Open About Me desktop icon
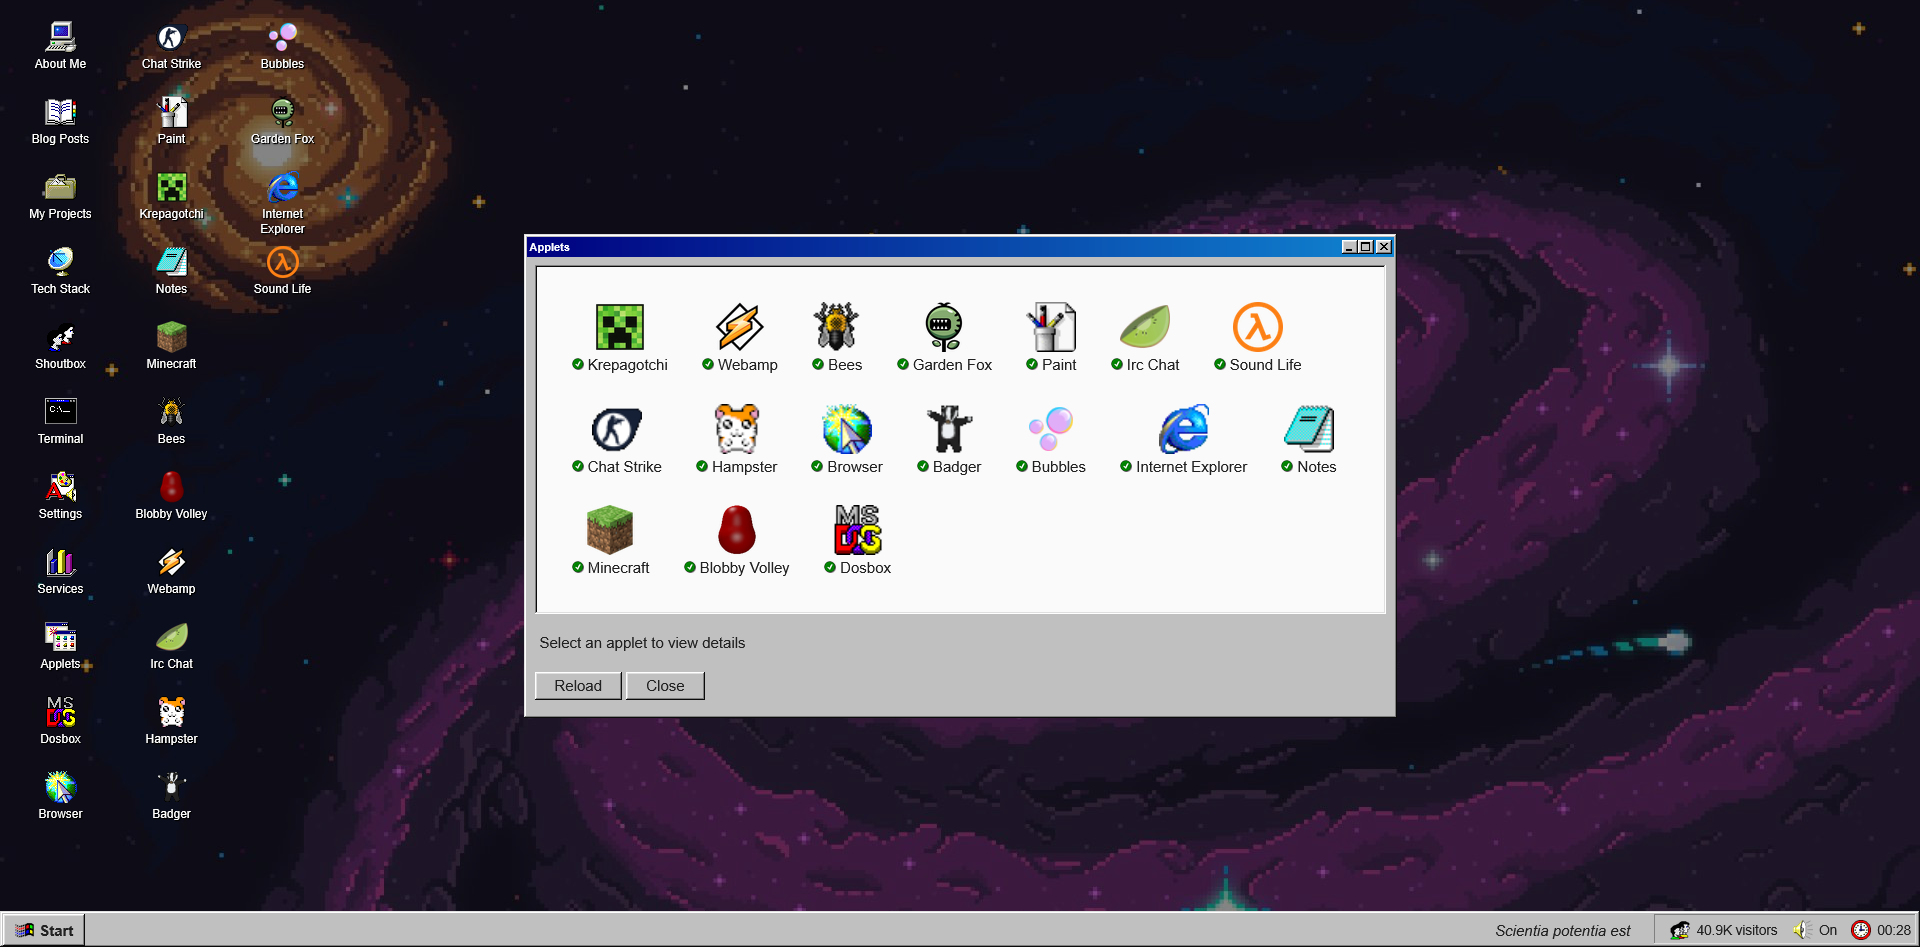Screen dimensions: 1920x947 (x=60, y=46)
